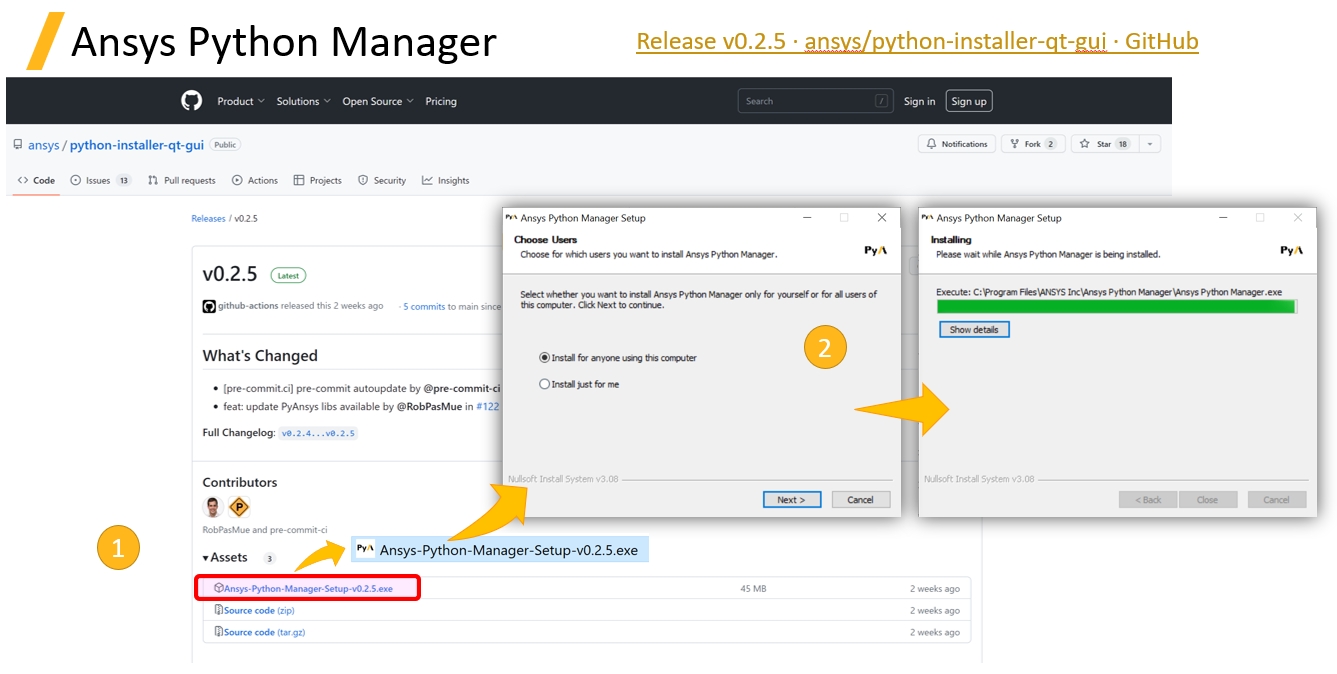Viewport: 1337px width, 674px height.
Task: Open the Pull requests tab
Action: [182, 181]
